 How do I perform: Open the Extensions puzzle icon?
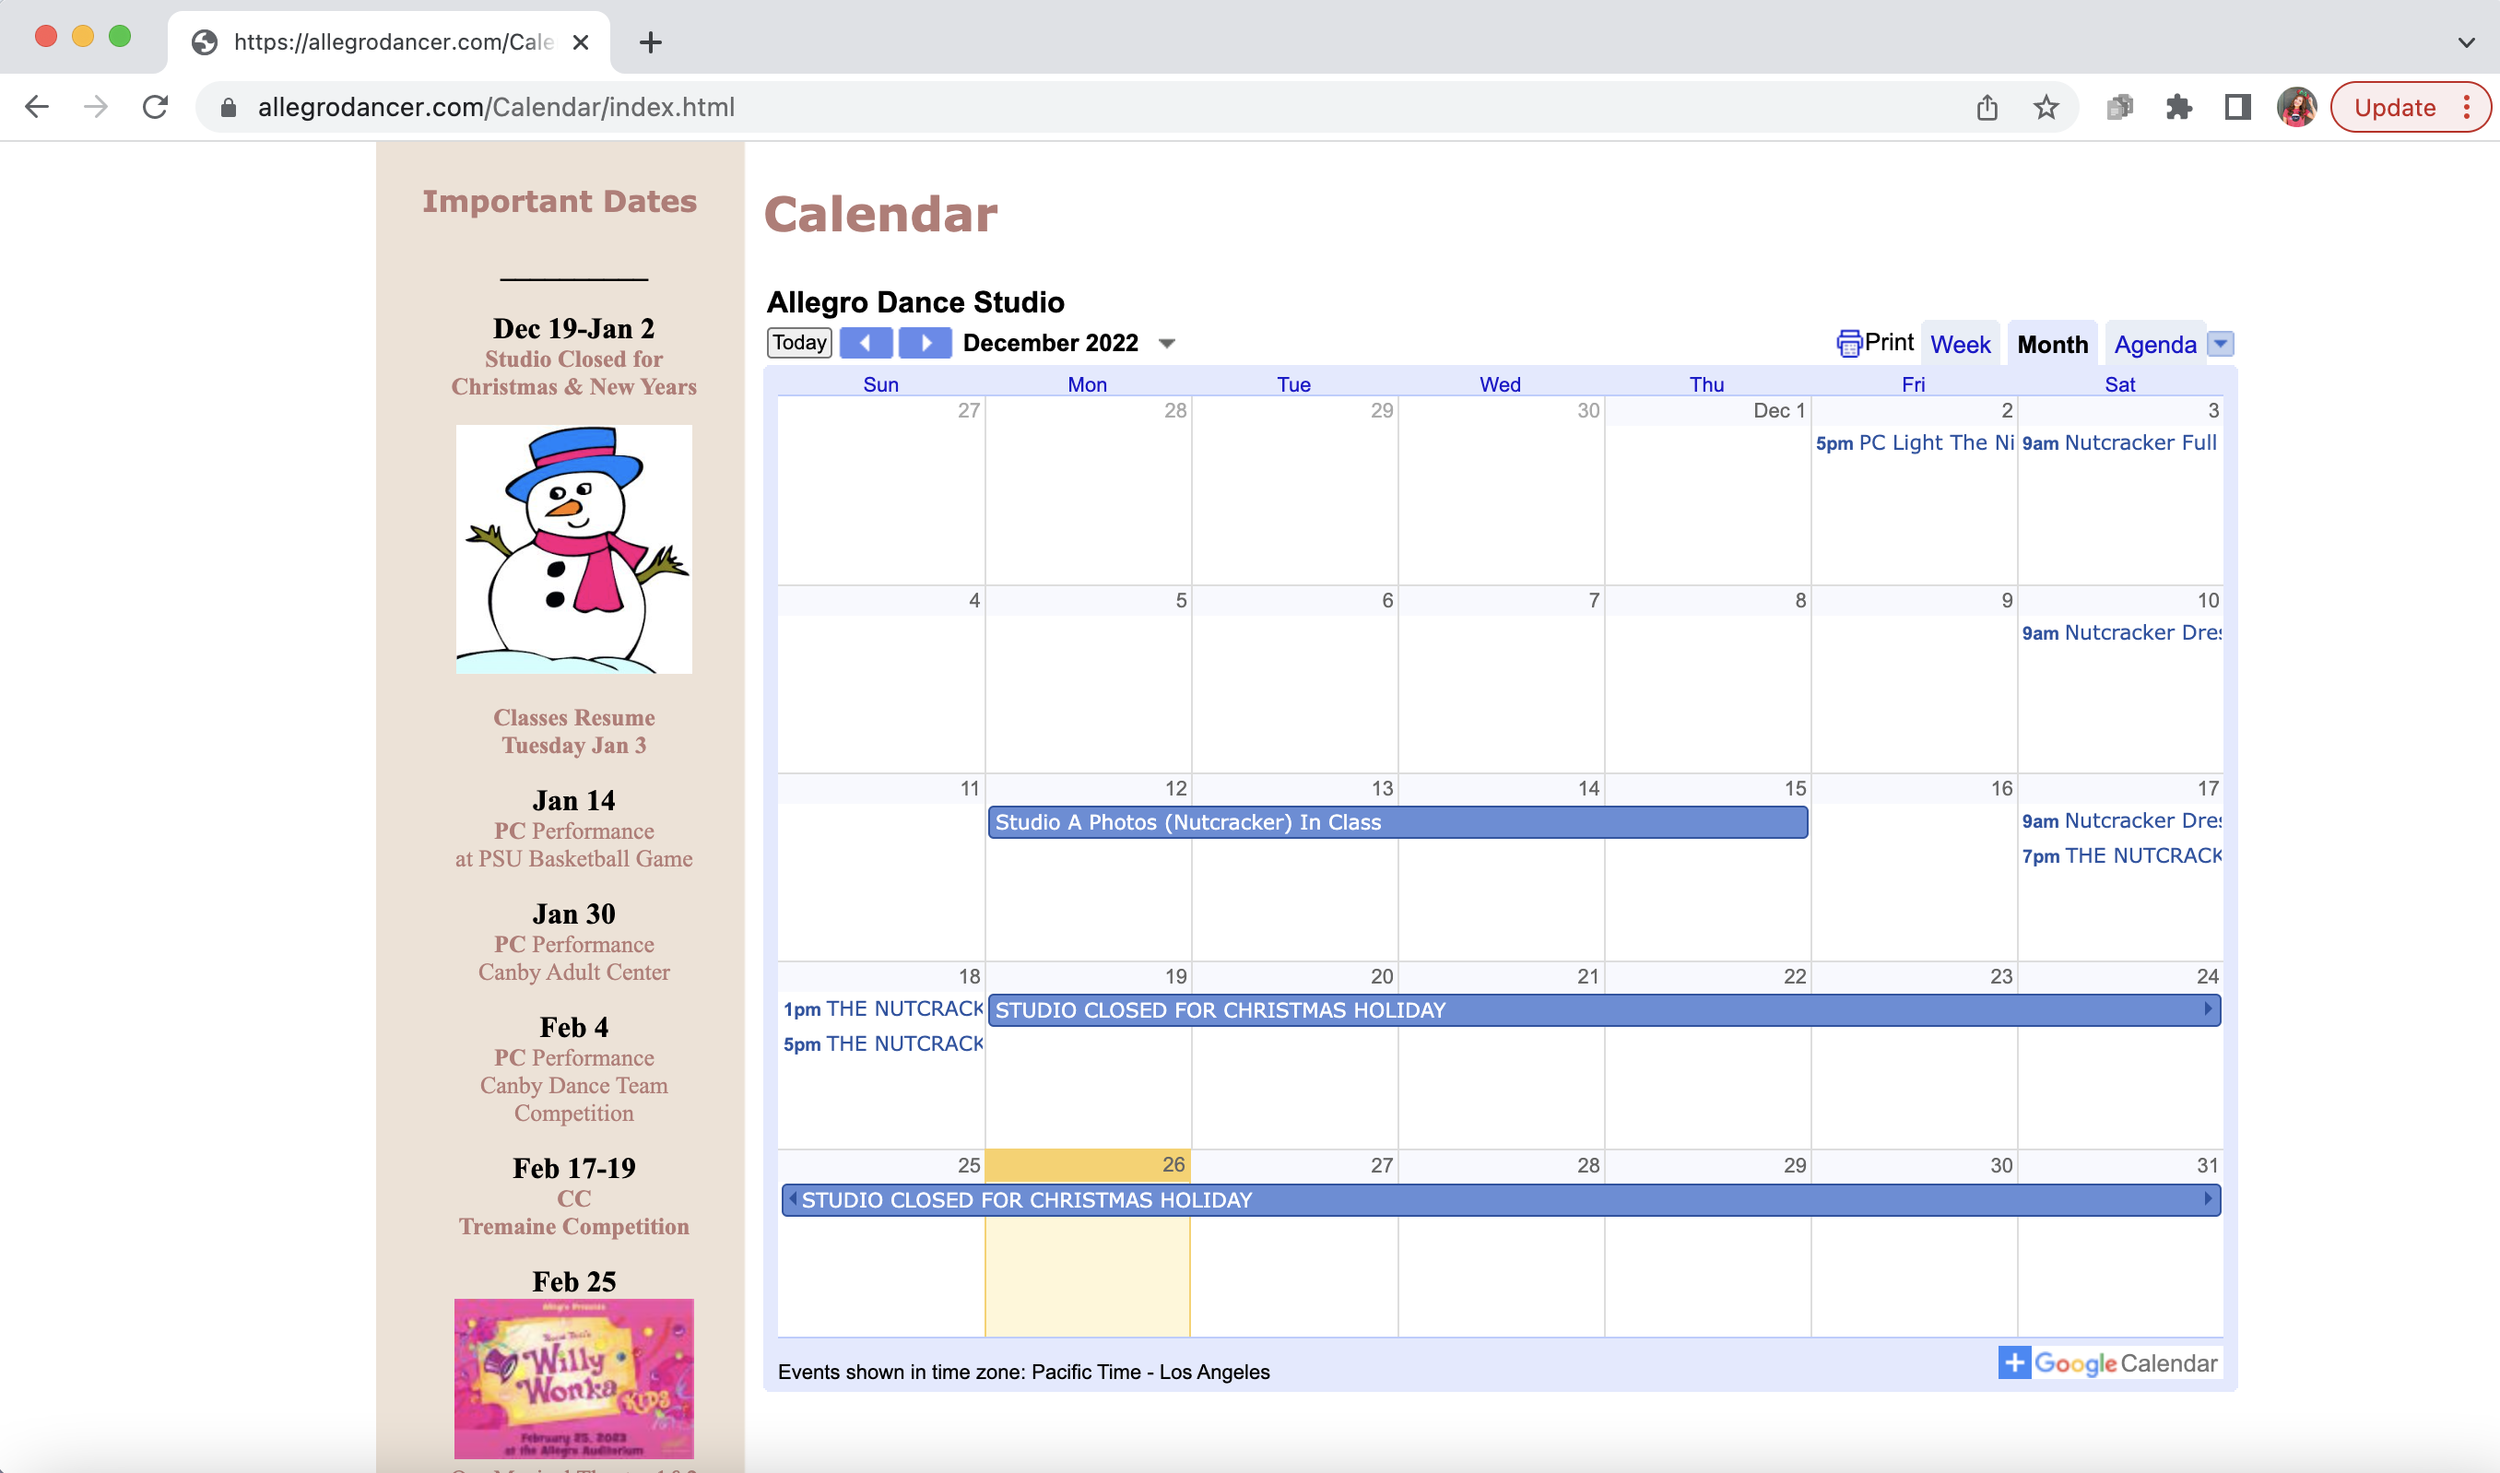(2178, 107)
